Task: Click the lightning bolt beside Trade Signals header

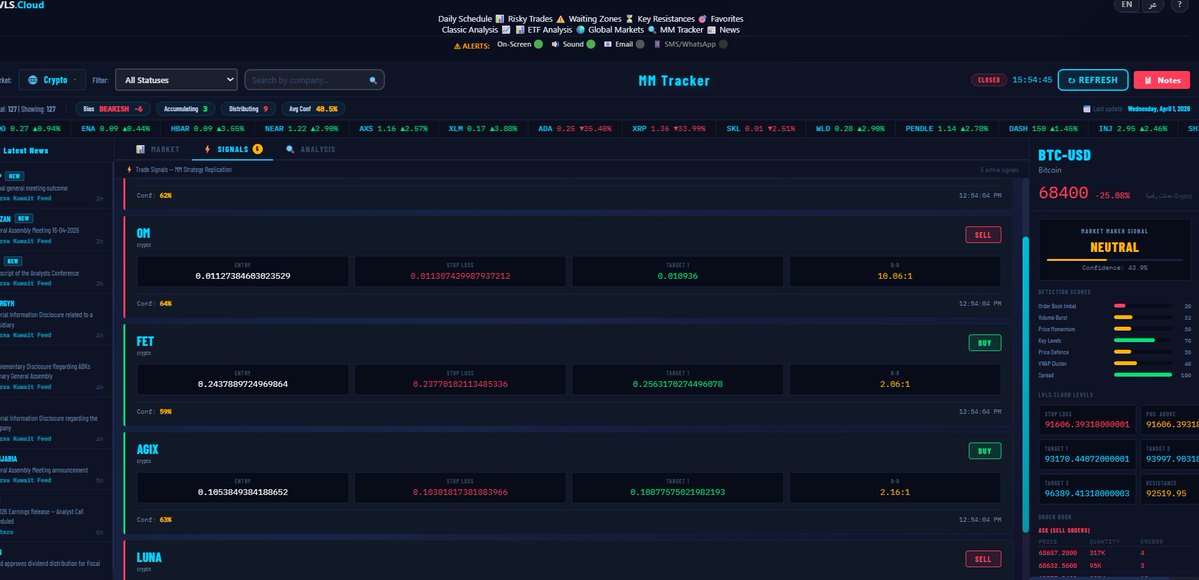Action: (x=129, y=170)
